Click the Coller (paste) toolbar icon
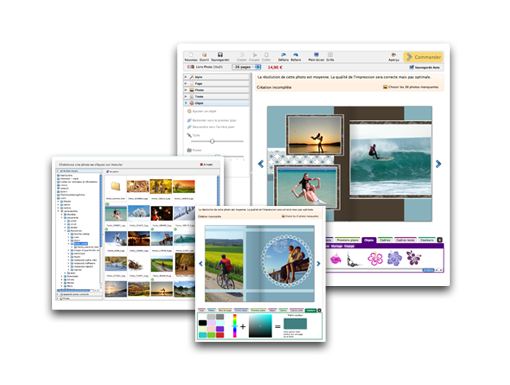The image size is (510, 385). pyautogui.click(x=266, y=55)
